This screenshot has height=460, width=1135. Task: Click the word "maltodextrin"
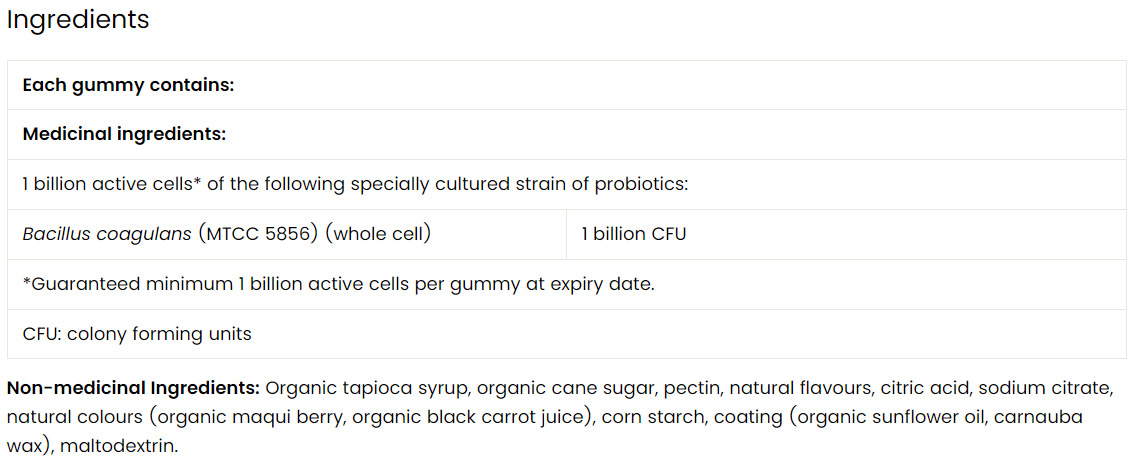(118, 445)
